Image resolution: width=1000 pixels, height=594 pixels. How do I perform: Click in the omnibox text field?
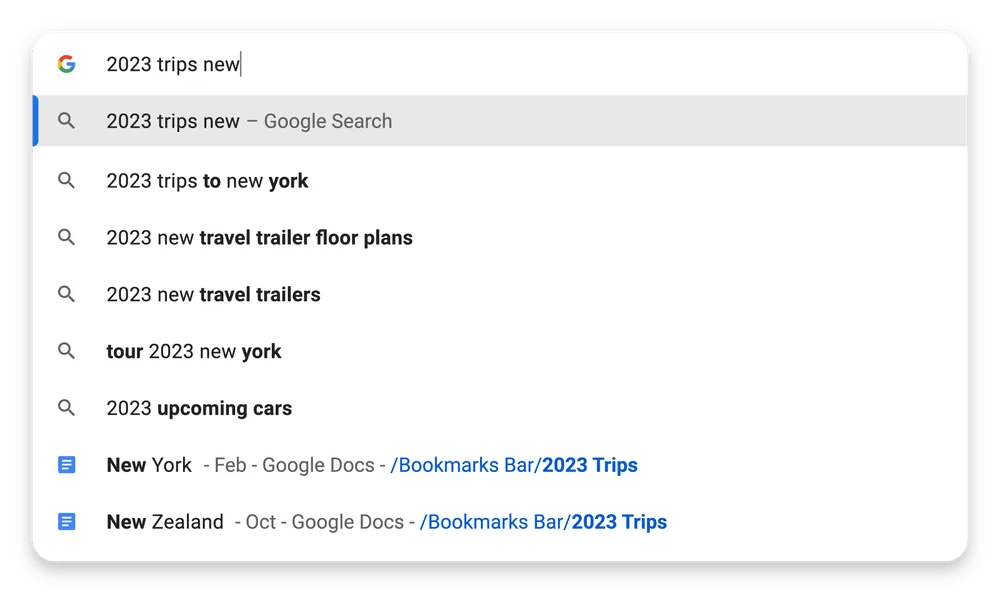500,65
